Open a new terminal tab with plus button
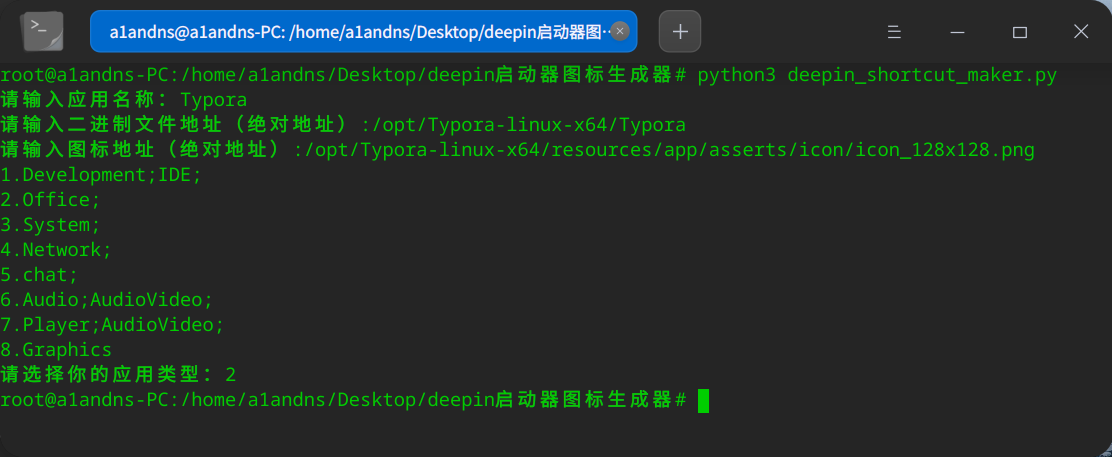This screenshot has height=457, width=1112. [680, 31]
